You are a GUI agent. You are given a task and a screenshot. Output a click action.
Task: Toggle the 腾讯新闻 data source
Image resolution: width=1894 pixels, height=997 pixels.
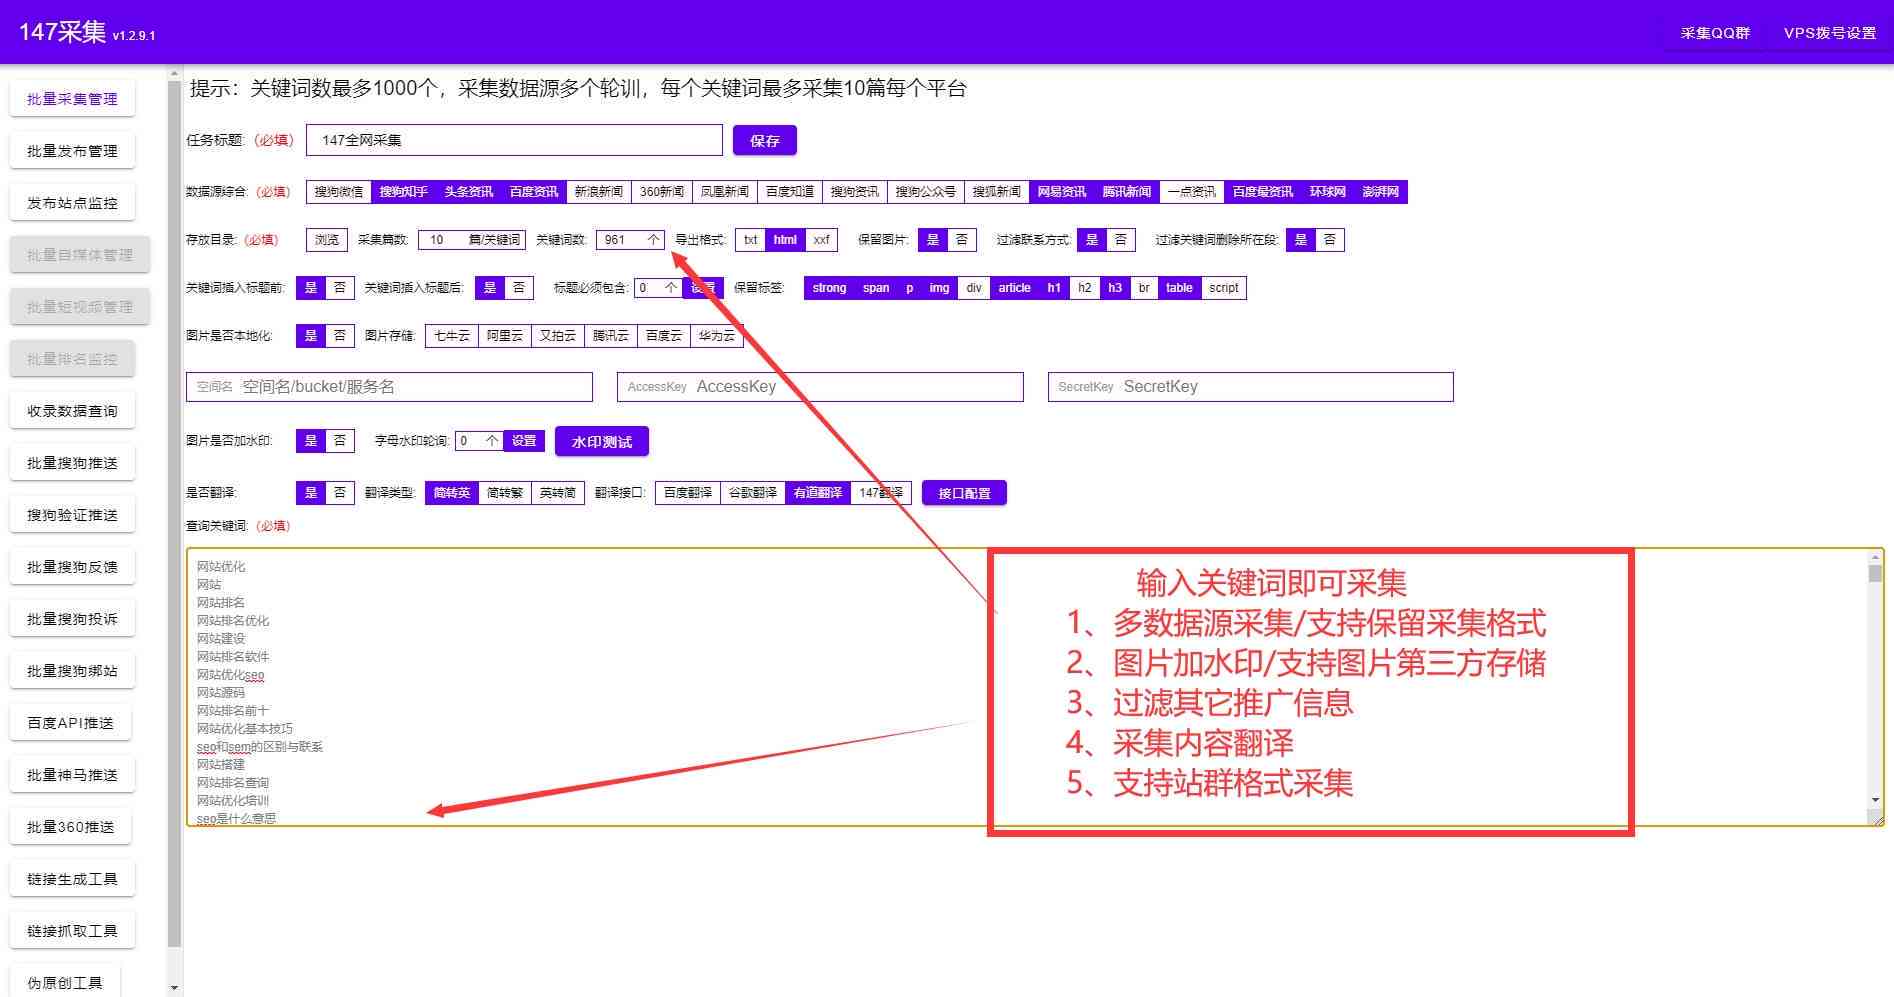tap(1127, 192)
